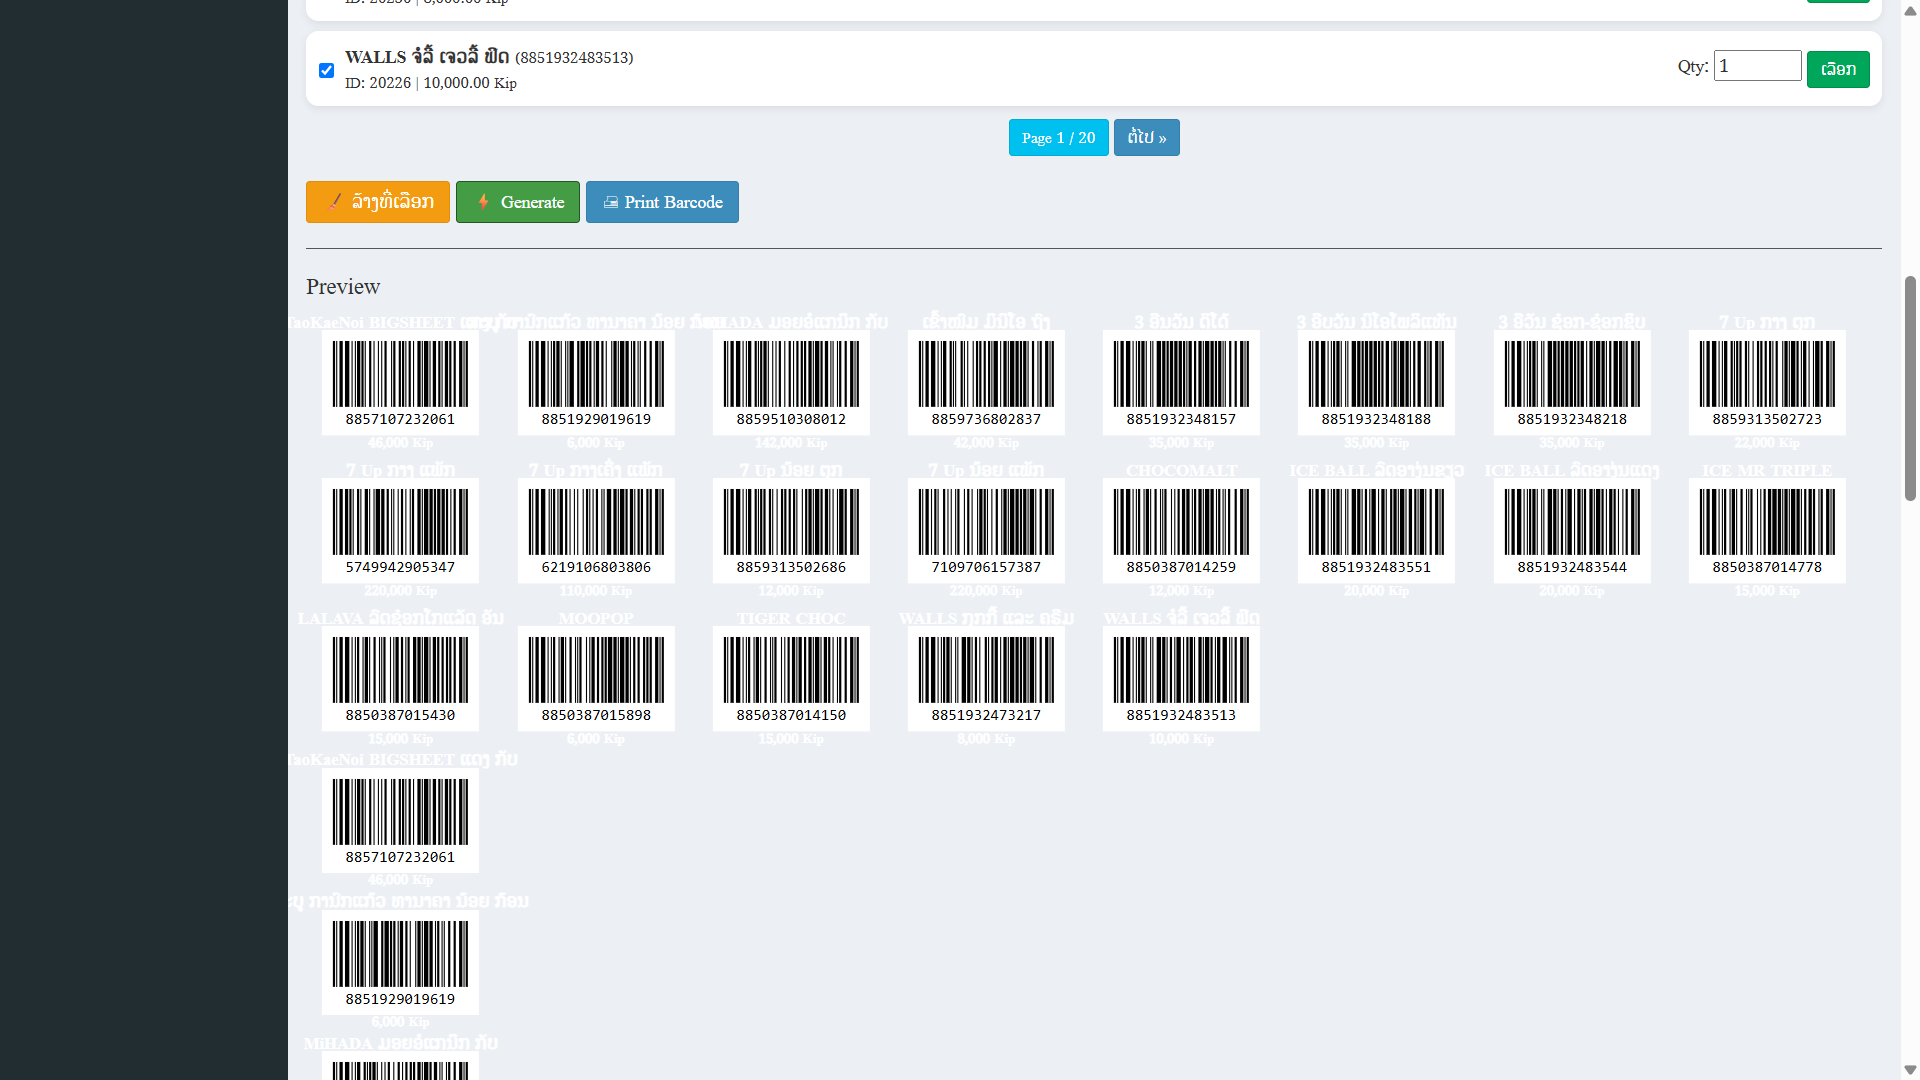The width and height of the screenshot is (1920, 1080).
Task: Uncheck the WALLS item checkbox
Action: (x=326, y=70)
